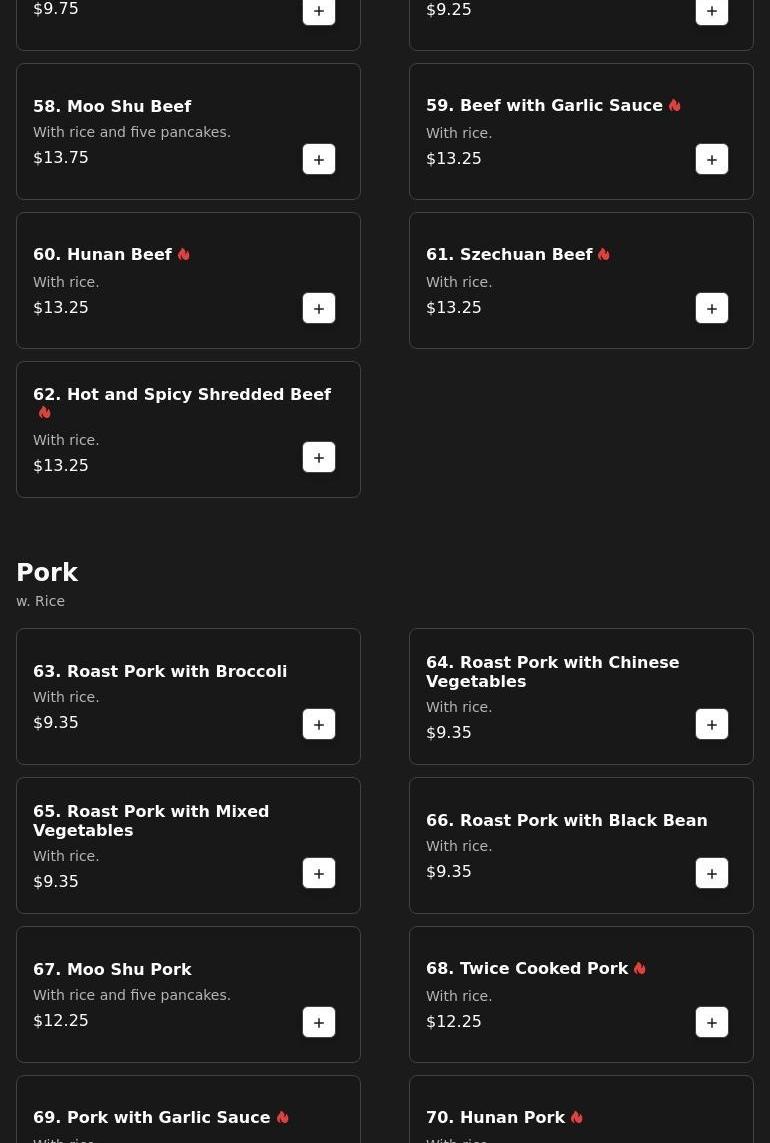
Task: Add Roast Pork with Chinese Vegetables
Action: [712, 724]
